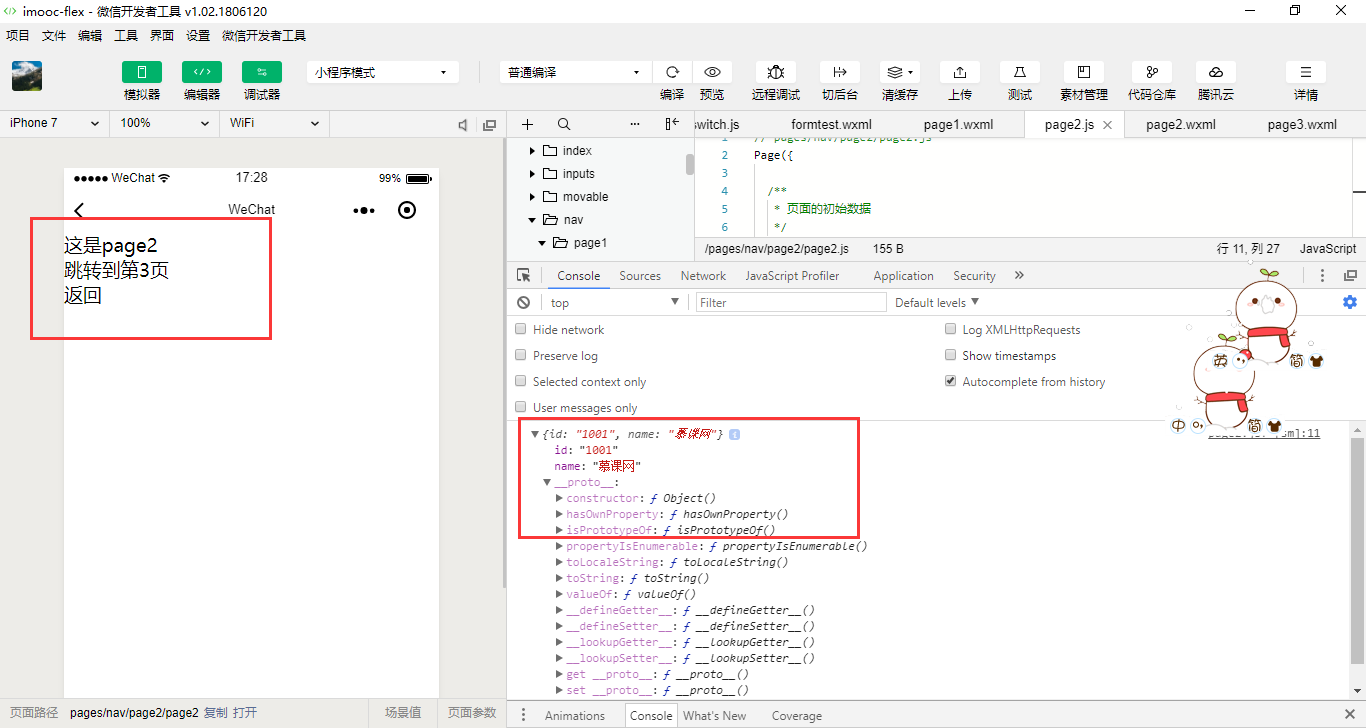Switch to the Sources tab
Viewport: 1366px width, 728px height.
[x=640, y=276]
